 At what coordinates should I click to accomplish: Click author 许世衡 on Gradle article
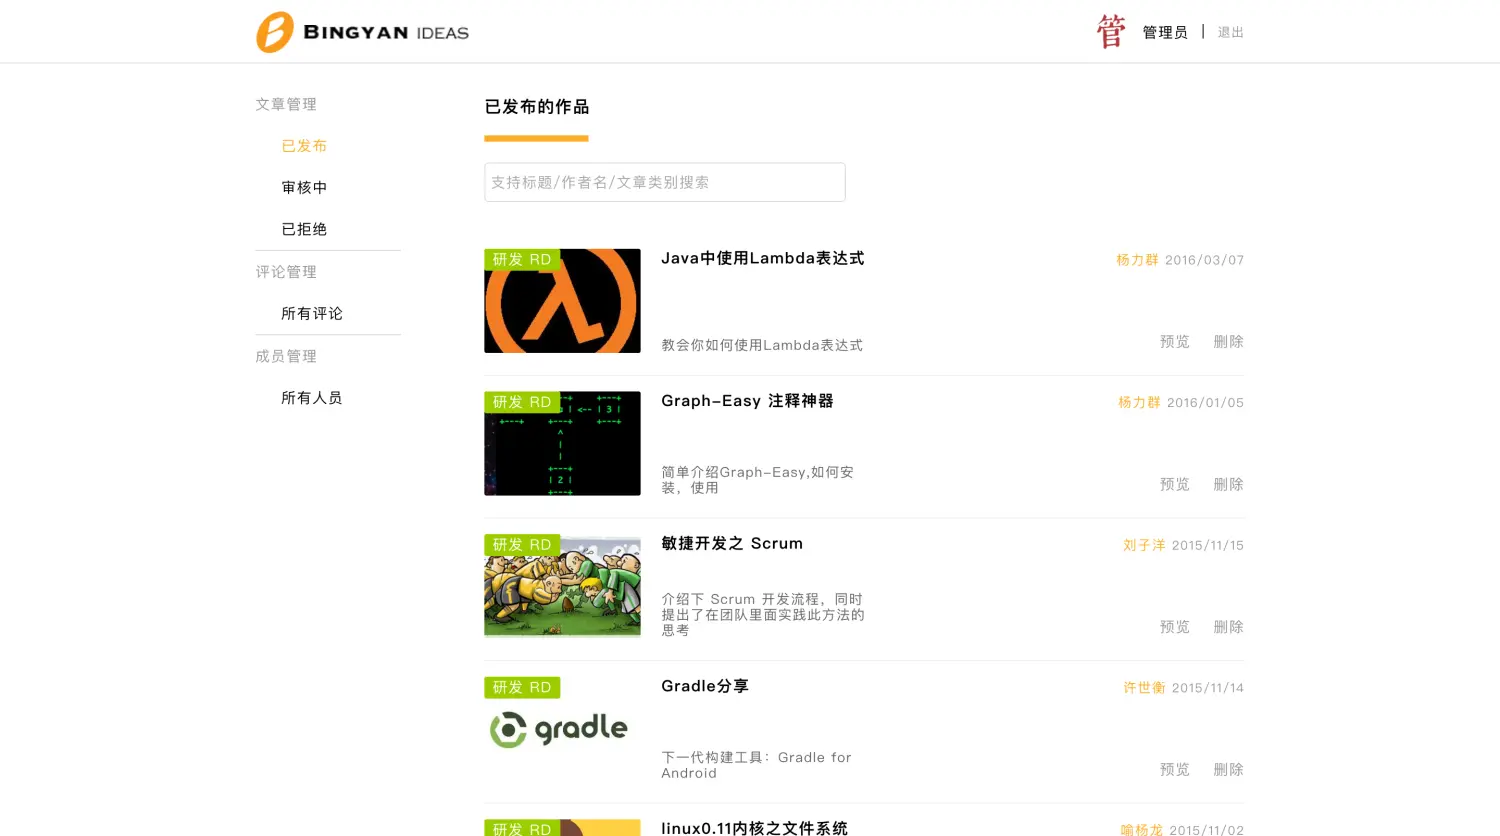pyautogui.click(x=1144, y=688)
